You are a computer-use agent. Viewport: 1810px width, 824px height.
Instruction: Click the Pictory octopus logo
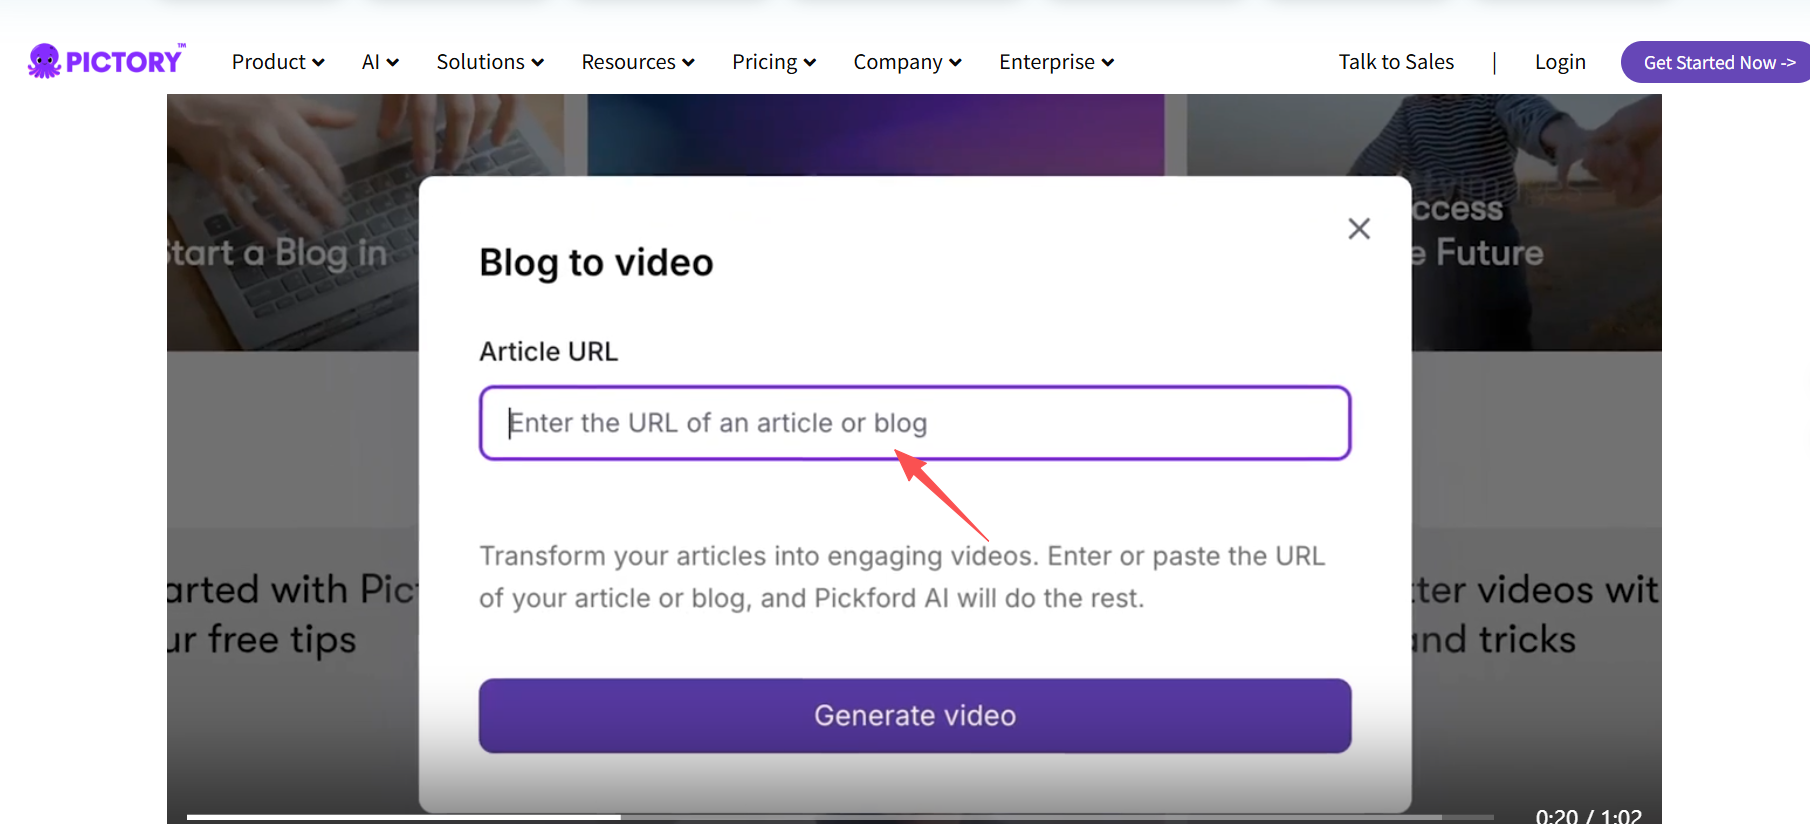click(x=106, y=61)
